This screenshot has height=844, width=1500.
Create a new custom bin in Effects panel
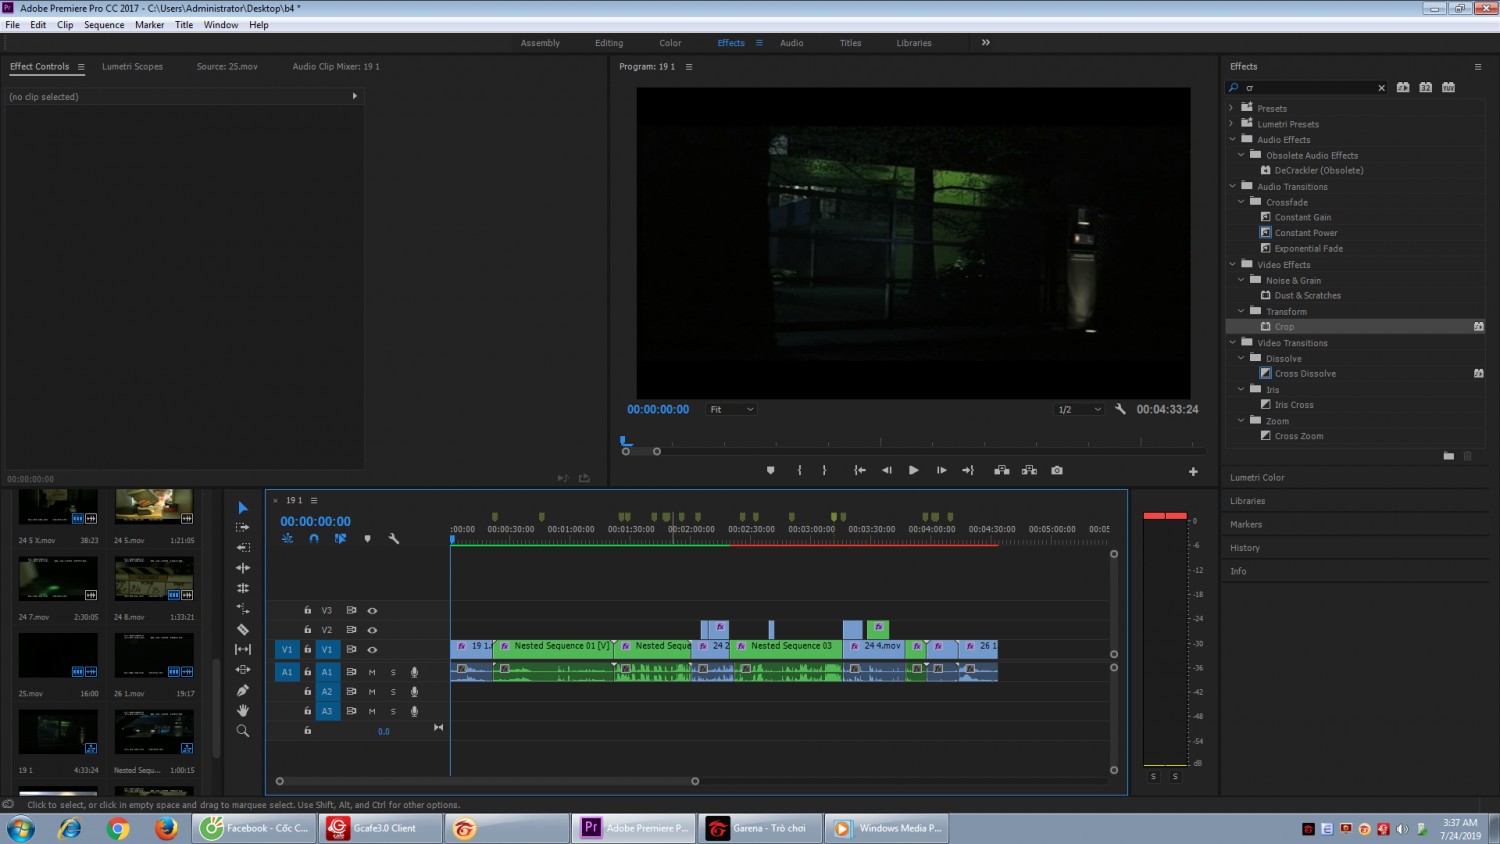point(1448,456)
